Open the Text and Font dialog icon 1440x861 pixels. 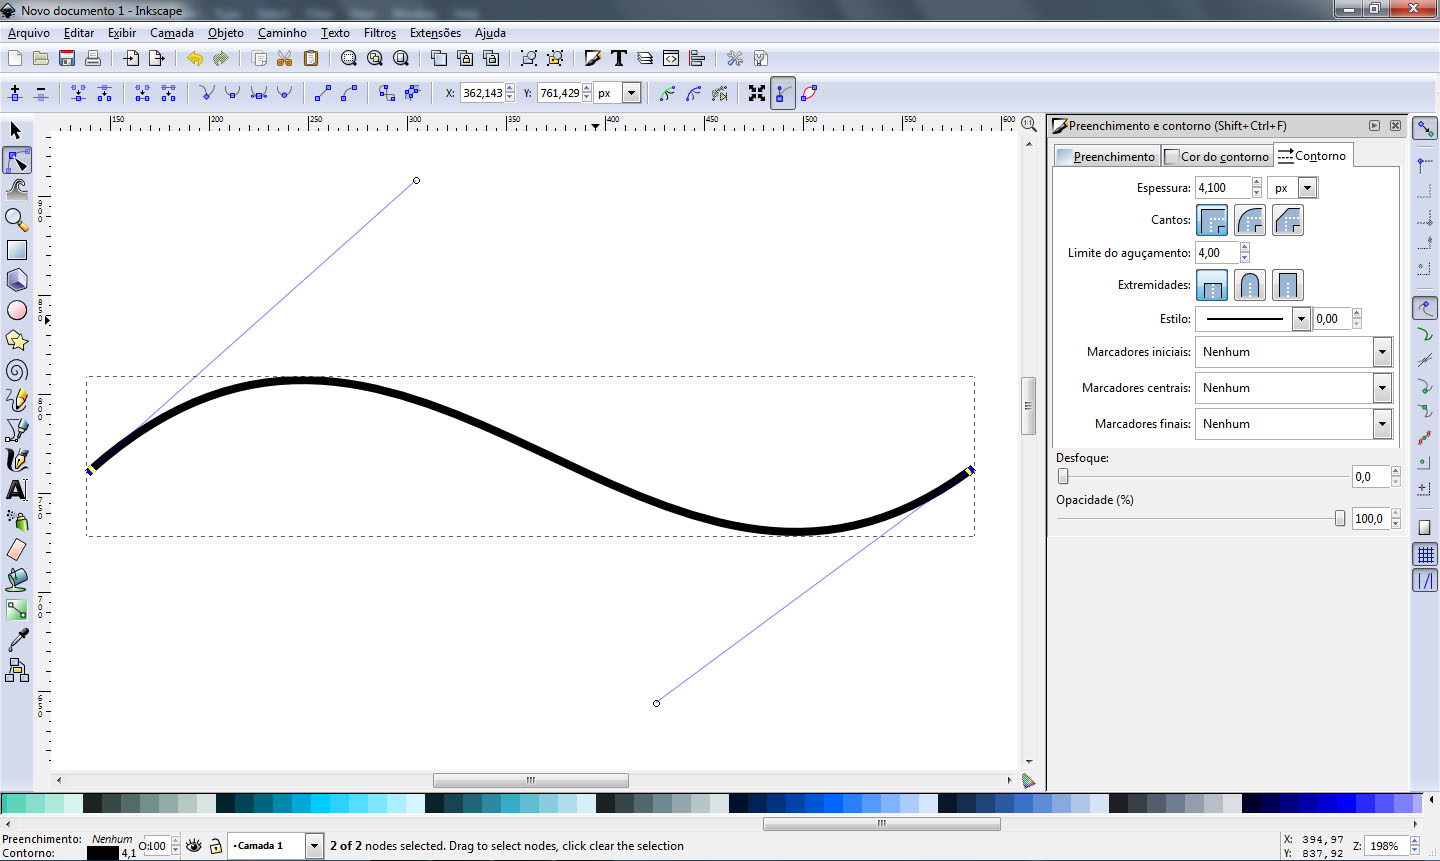619,58
